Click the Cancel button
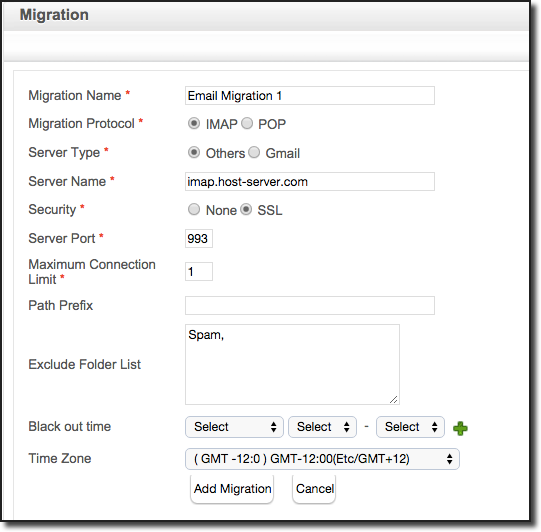Screen dimensions: 541x532 pos(314,489)
